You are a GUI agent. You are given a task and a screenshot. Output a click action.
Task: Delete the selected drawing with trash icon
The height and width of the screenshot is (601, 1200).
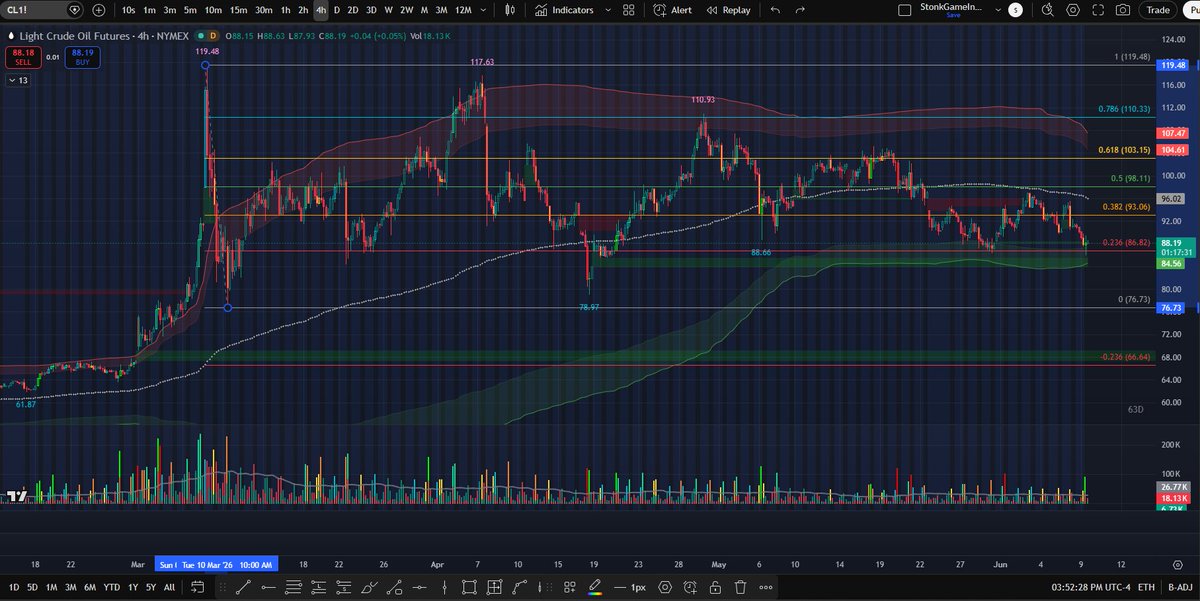[x=741, y=587]
